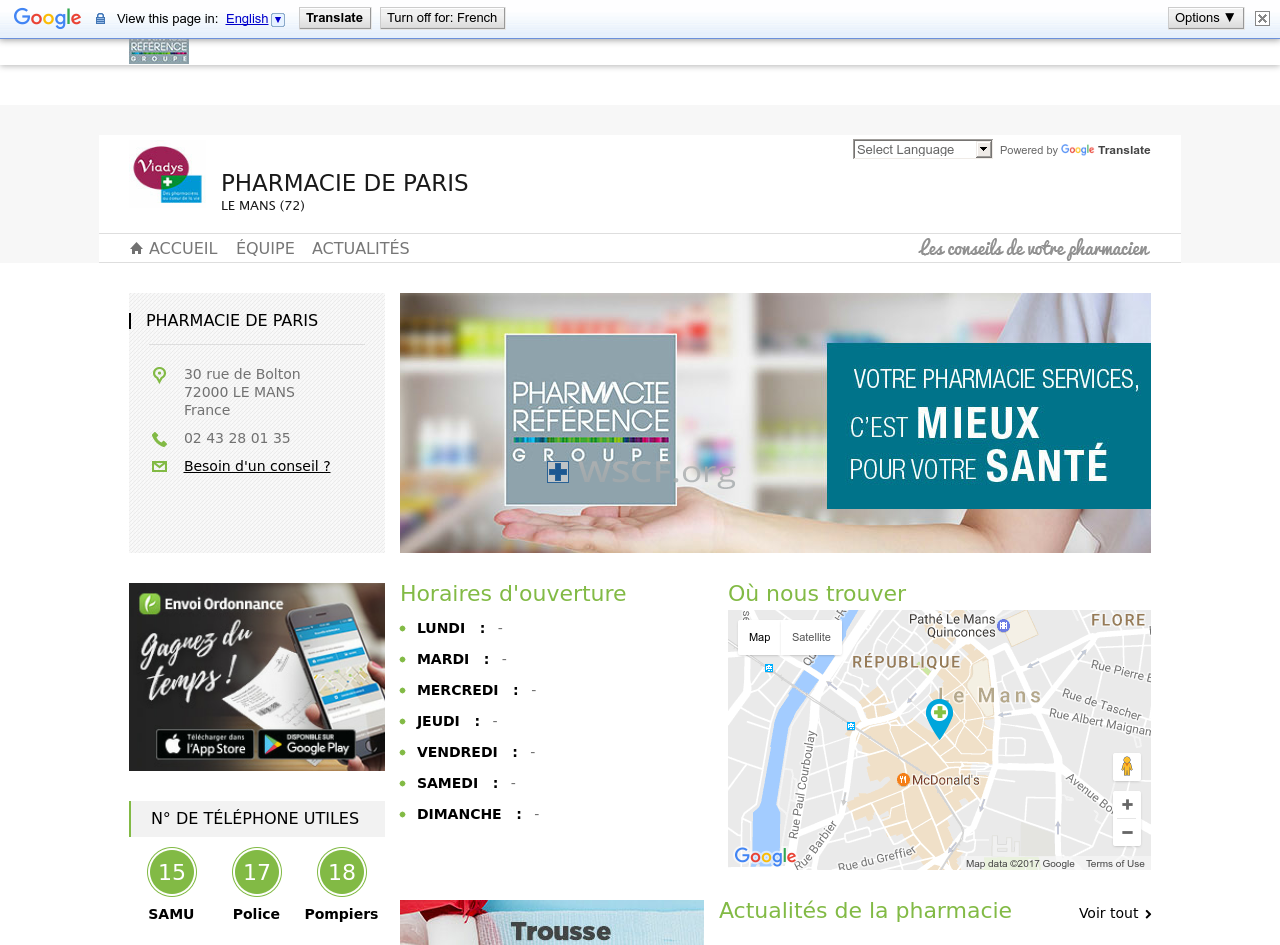Click the Où nous trouver heading
The image size is (1280, 945).
817,594
